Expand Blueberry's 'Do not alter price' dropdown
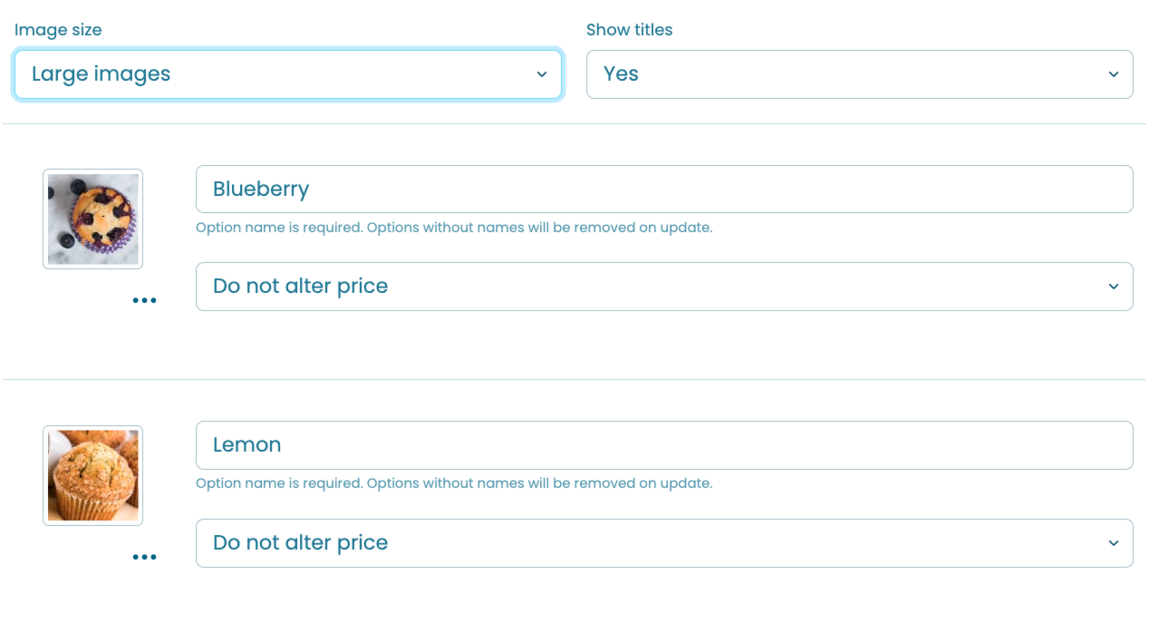 pos(664,286)
